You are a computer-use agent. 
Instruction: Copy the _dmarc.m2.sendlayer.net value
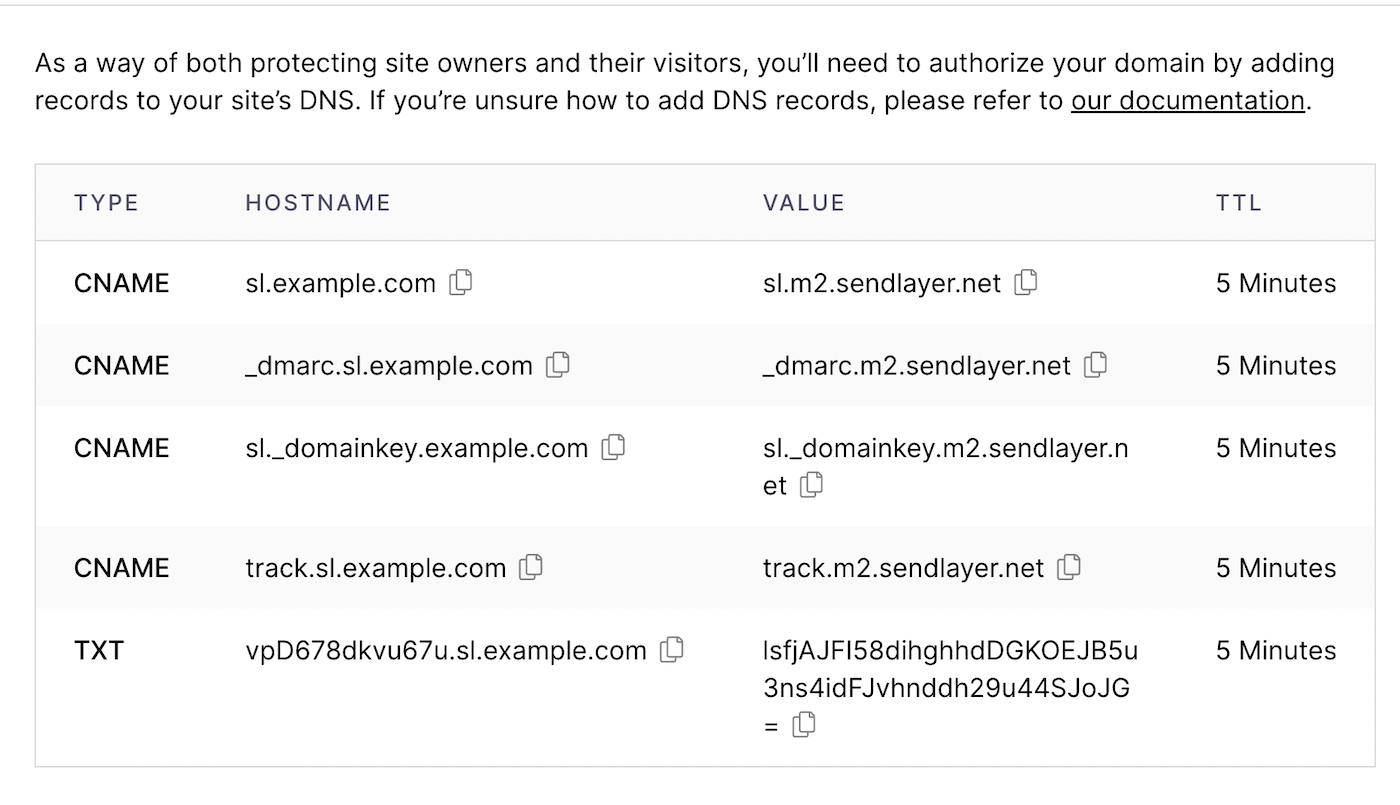pos(1095,365)
